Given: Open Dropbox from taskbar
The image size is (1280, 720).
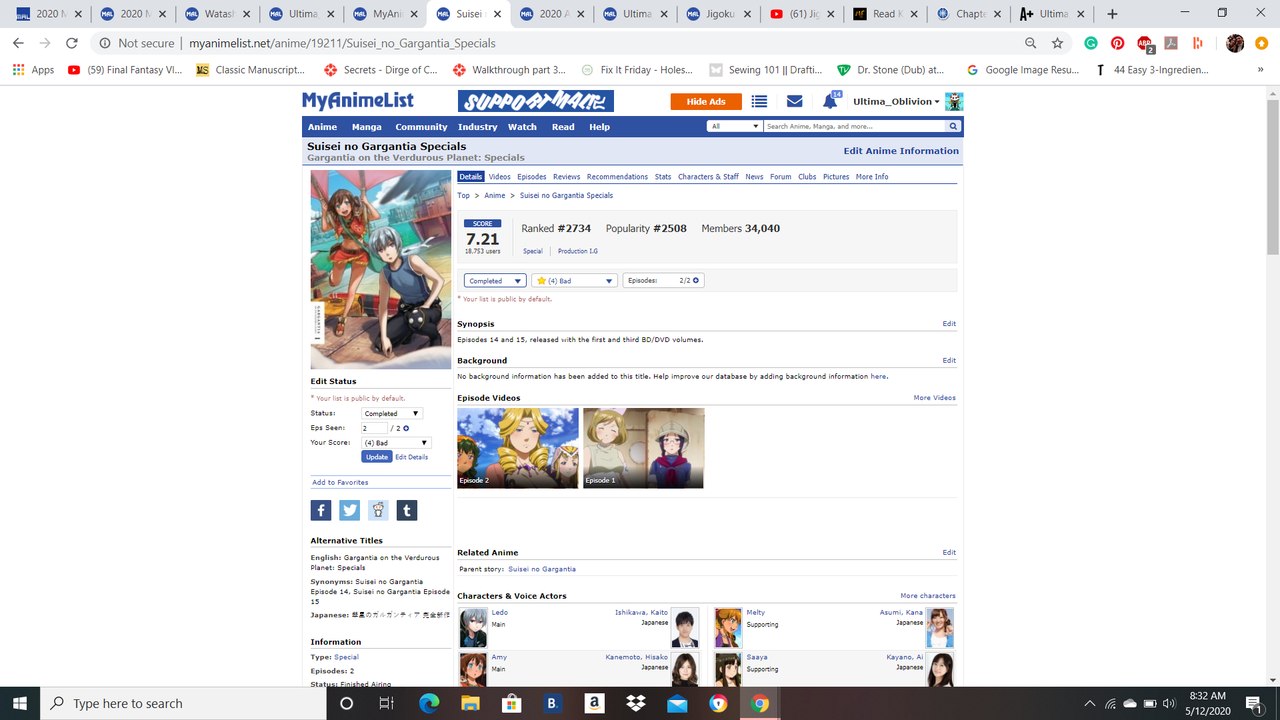Looking at the screenshot, I should (636, 703).
